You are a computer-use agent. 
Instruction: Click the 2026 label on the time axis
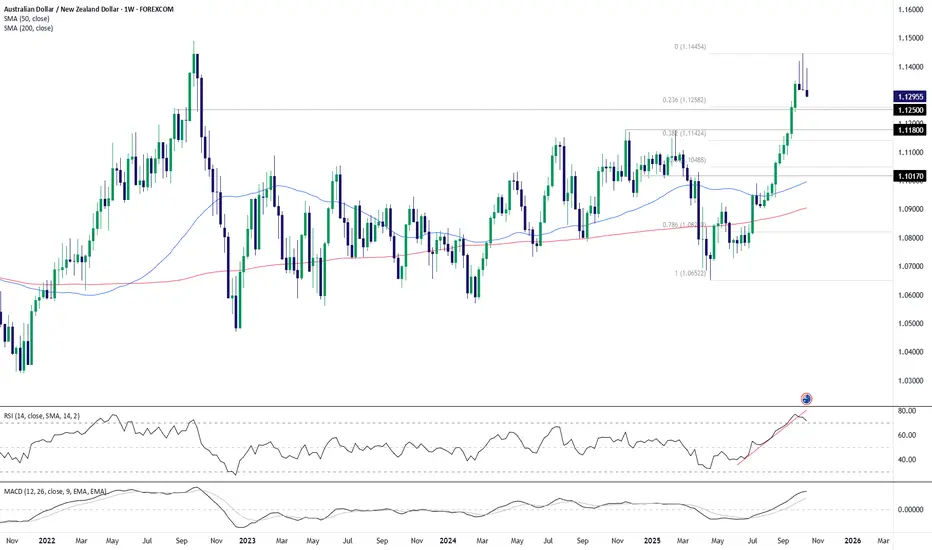(853, 540)
